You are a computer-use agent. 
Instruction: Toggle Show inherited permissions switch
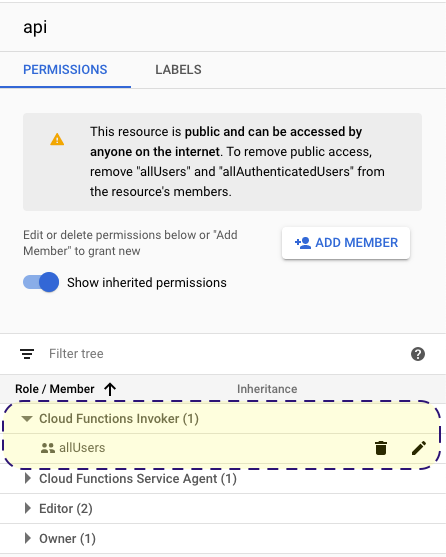click(x=41, y=282)
